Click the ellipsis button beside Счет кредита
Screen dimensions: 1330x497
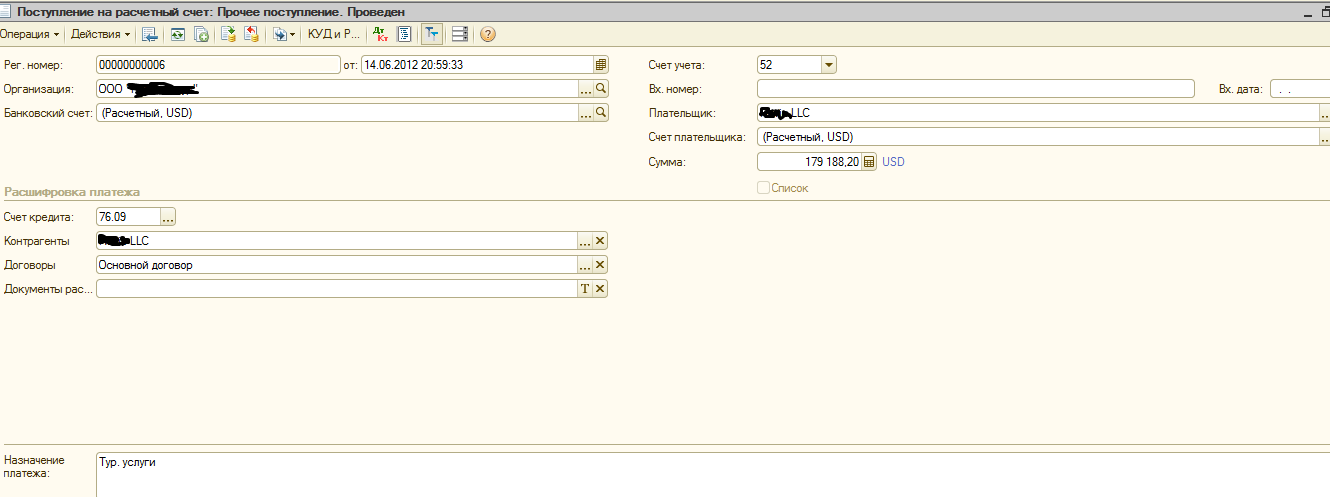click(168, 217)
